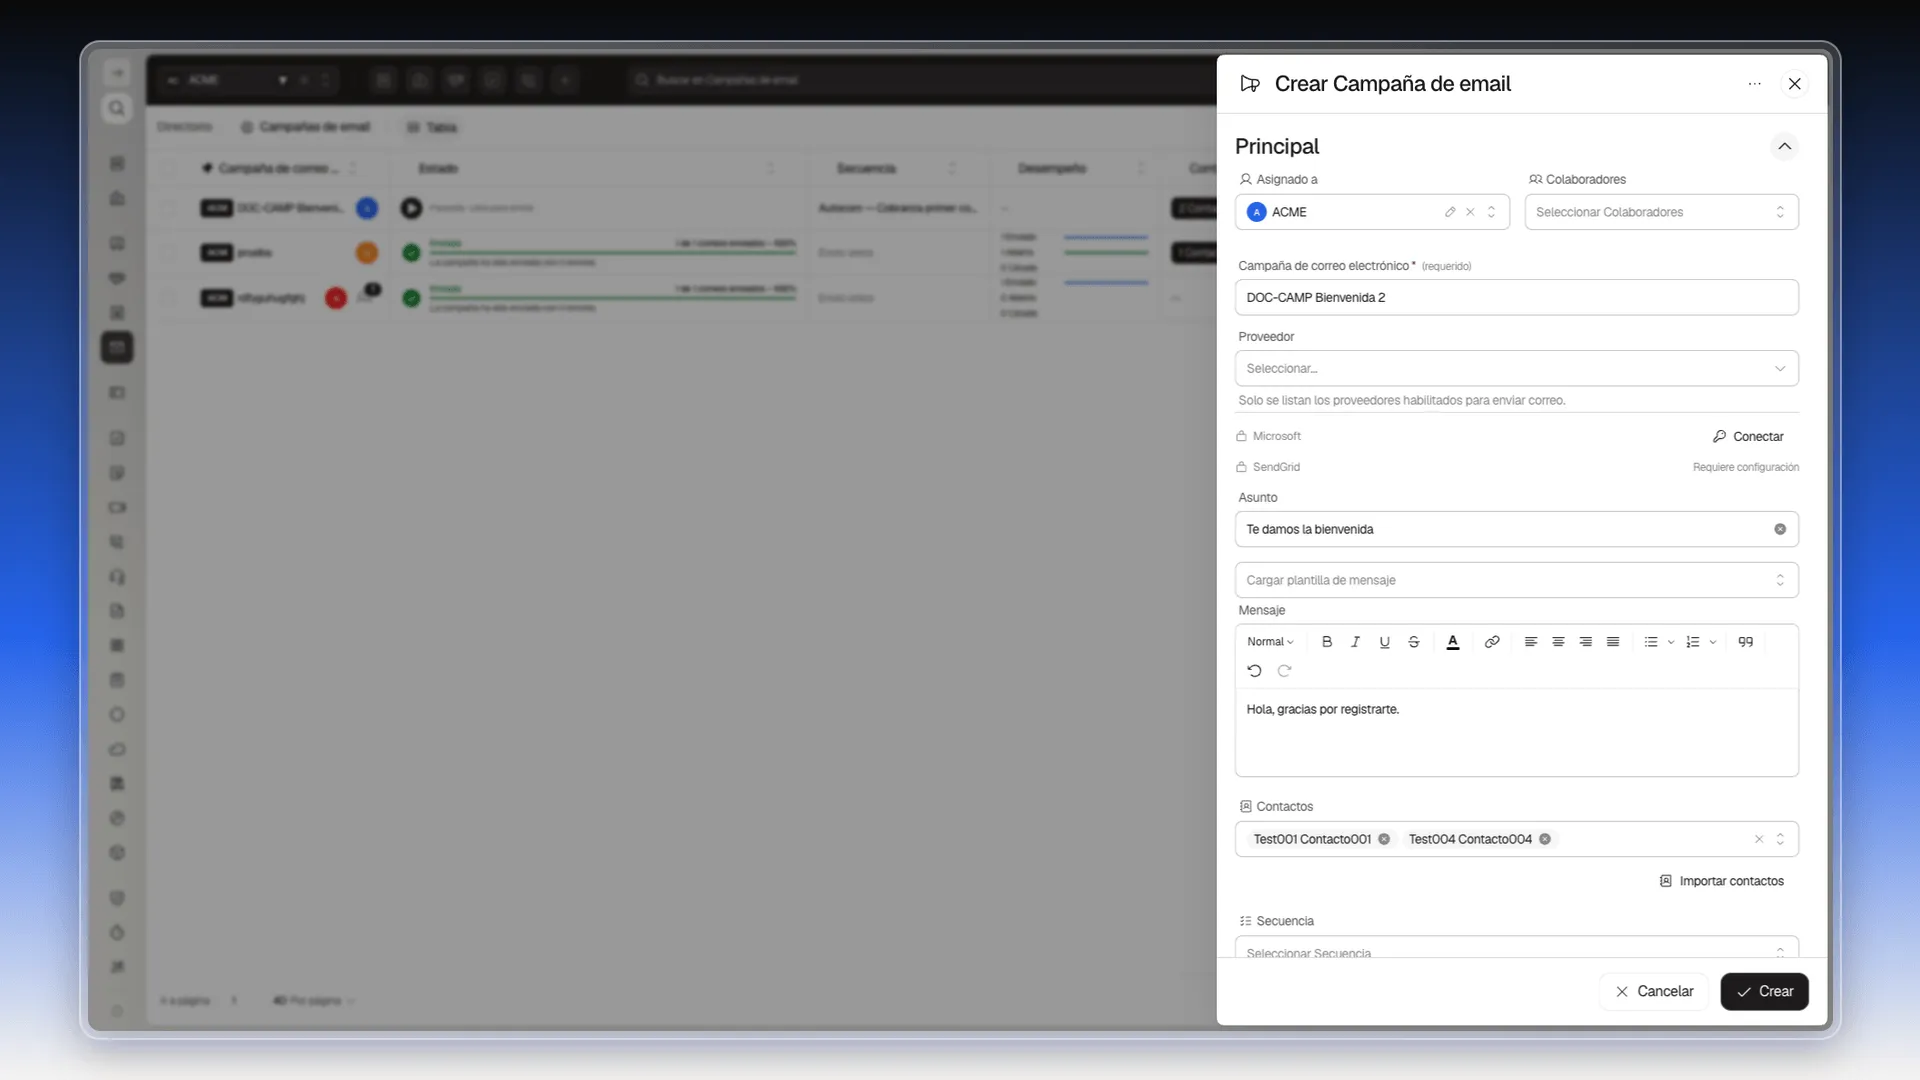Viewport: 1920px width, 1080px height.
Task: Open the Seleccionar Colaboradores dropdown
Action: pyautogui.click(x=1662, y=212)
